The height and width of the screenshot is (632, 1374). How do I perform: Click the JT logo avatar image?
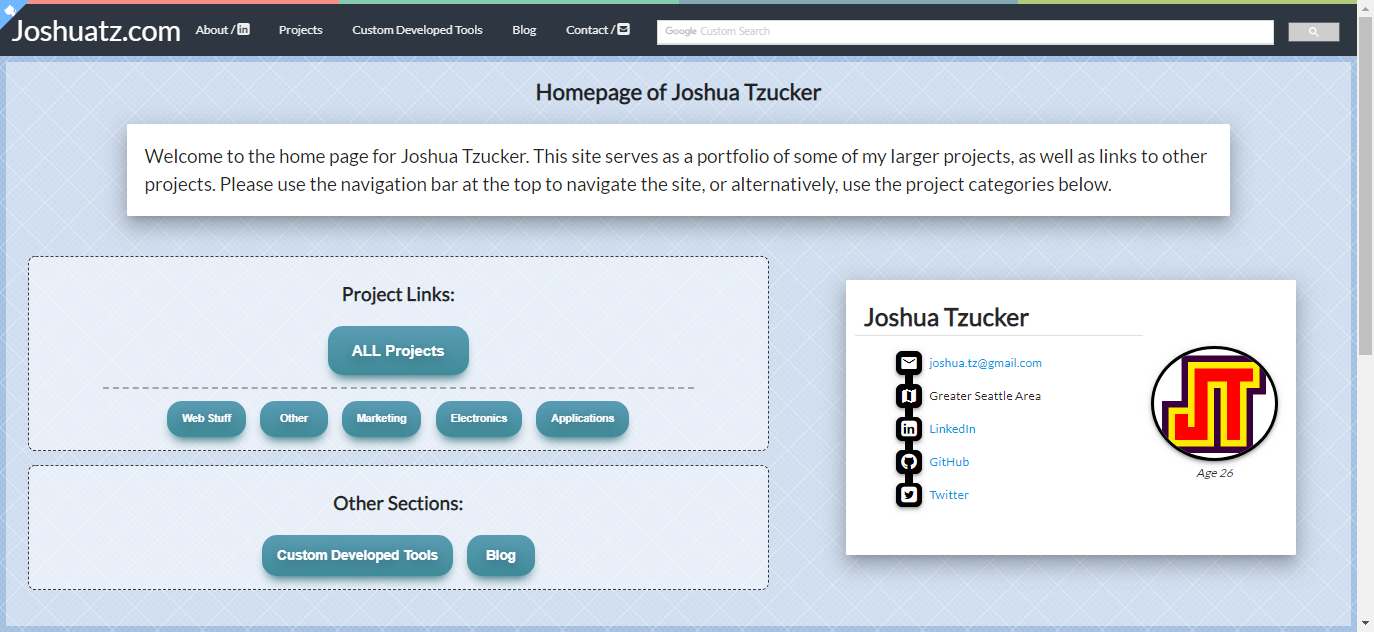click(1214, 404)
